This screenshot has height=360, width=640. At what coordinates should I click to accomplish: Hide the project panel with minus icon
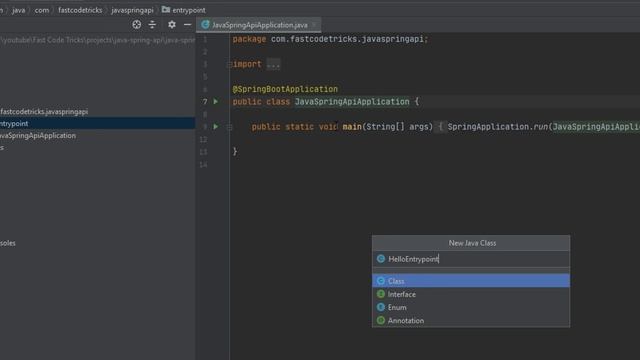(187, 24)
